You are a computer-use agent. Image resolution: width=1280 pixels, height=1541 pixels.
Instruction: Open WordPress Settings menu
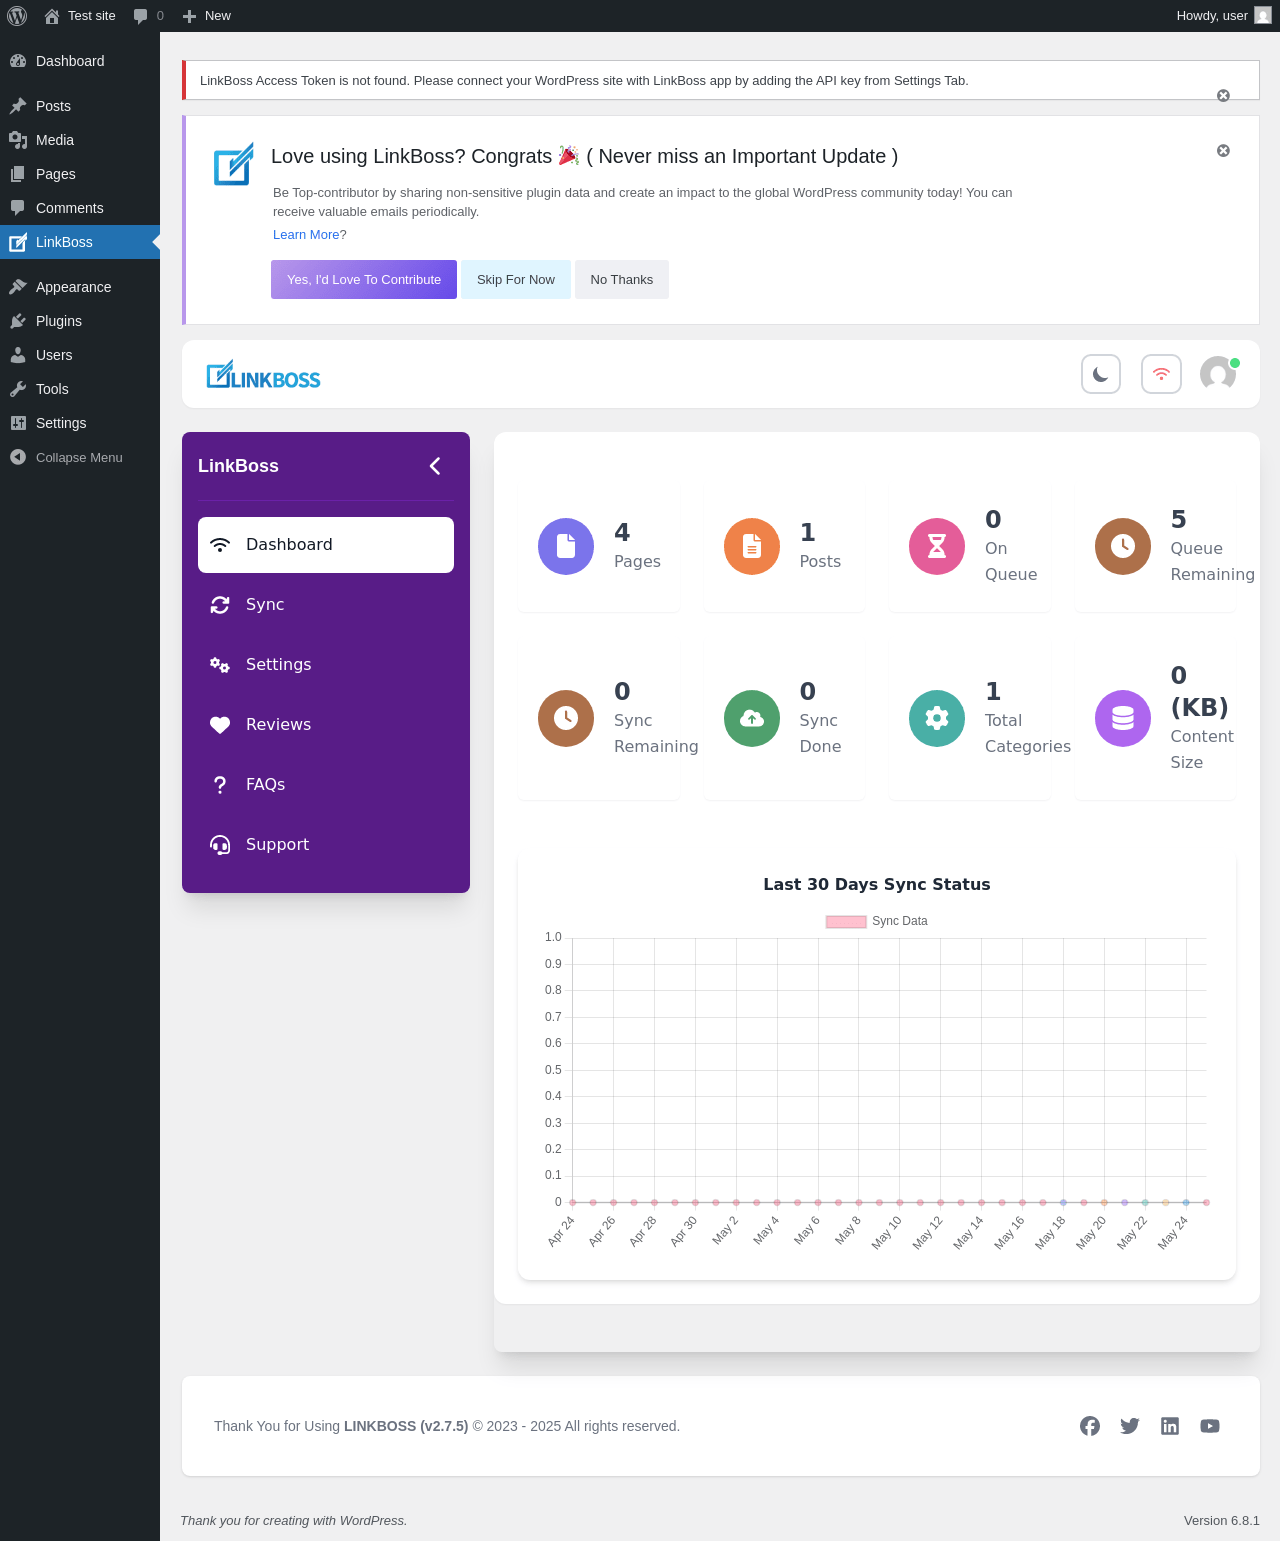point(80,423)
